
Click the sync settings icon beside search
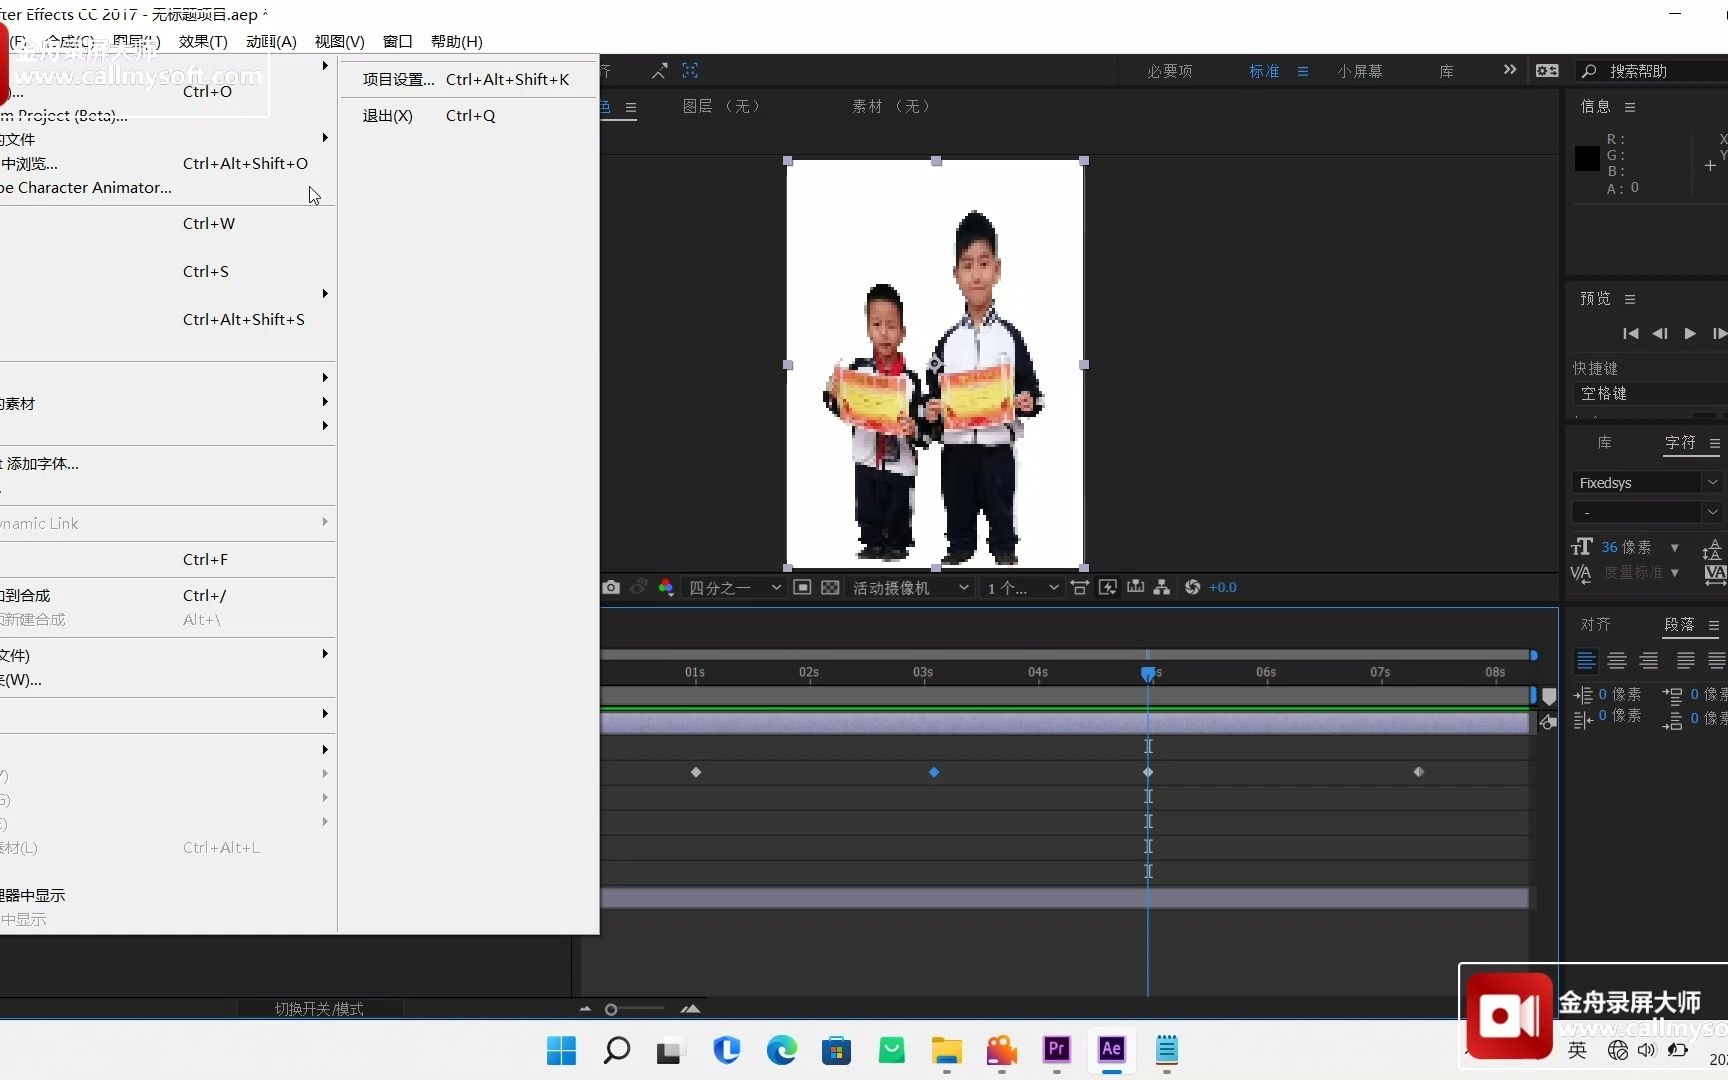[x=1547, y=71]
